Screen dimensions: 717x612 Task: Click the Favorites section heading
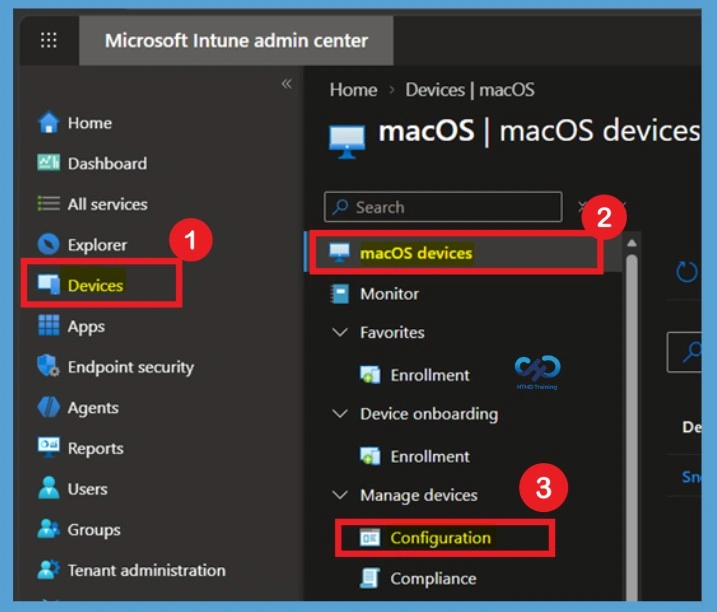pos(392,332)
